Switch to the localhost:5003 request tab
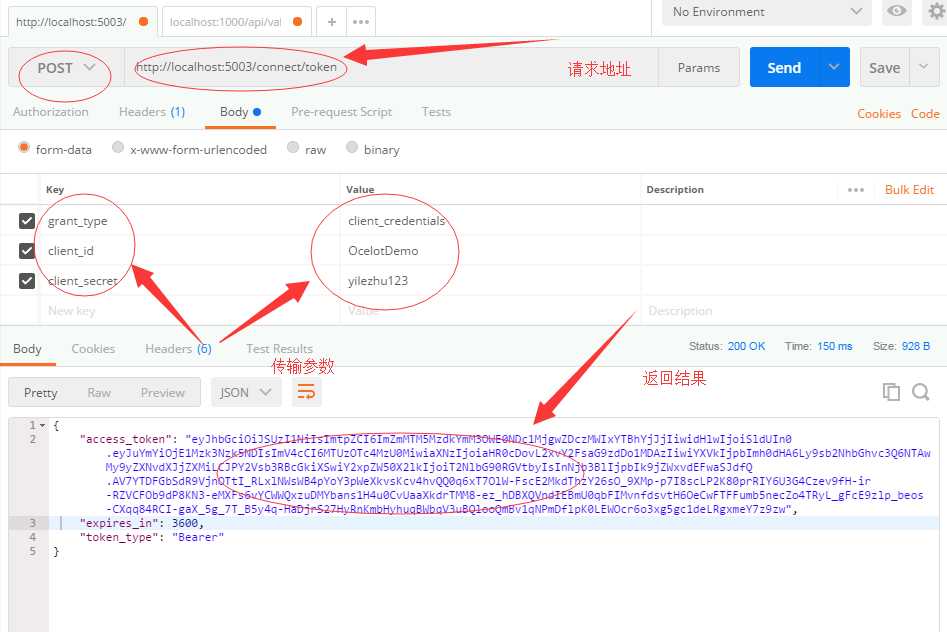Viewport: 947px width, 632px height. (82, 22)
